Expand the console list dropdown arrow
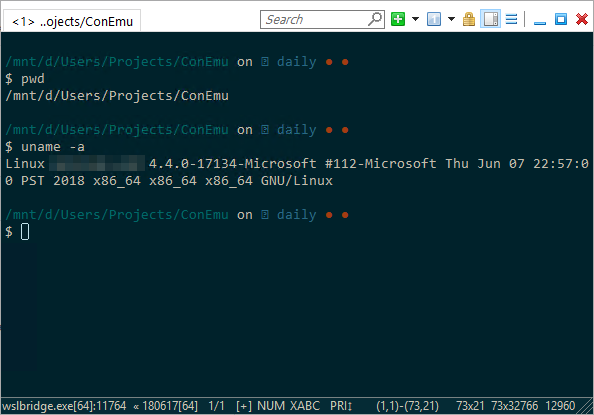 pos(451,19)
